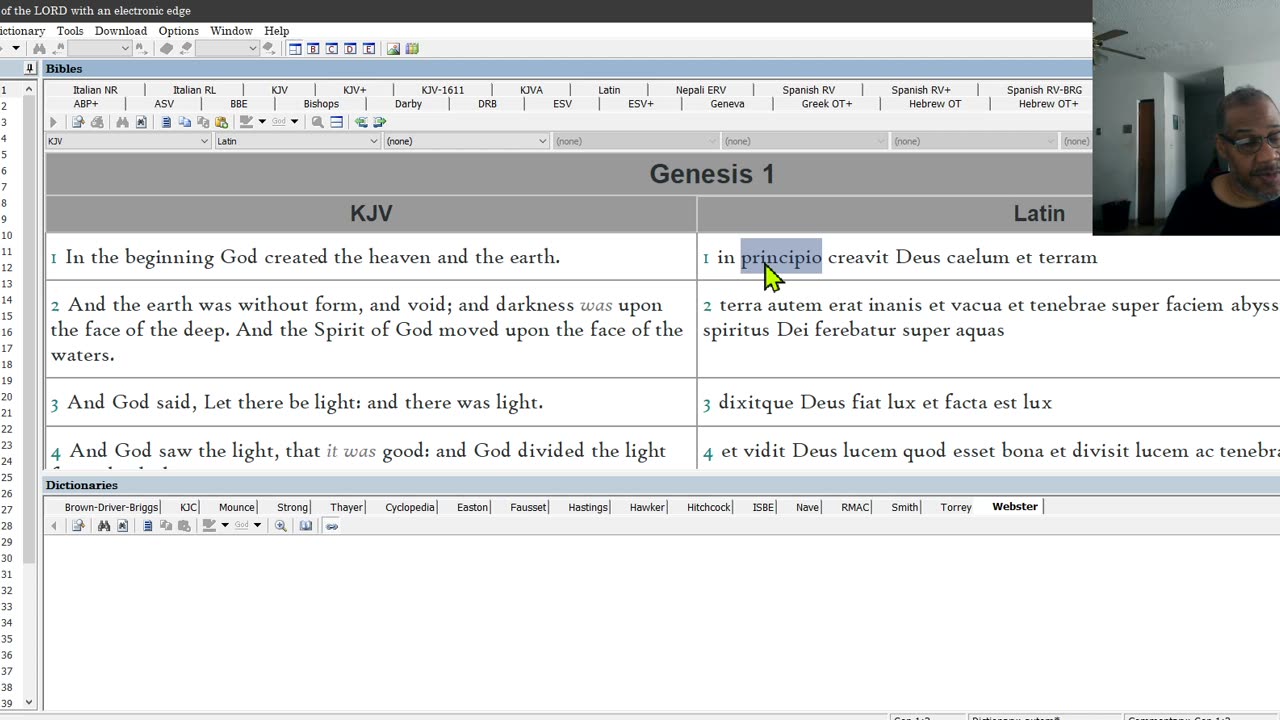
Task: Open the Download menu
Action: (x=121, y=31)
